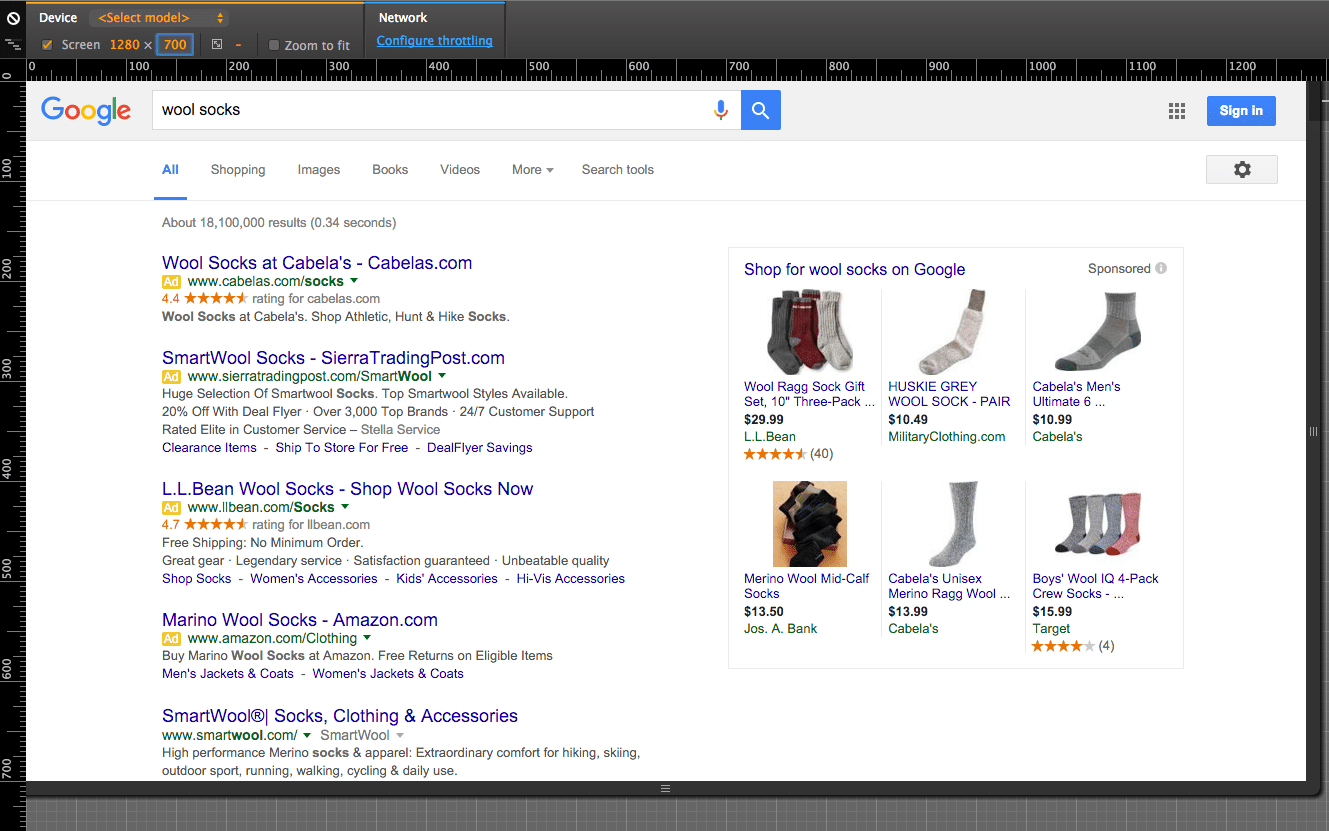Viewport: 1329px width, 831px height.
Task: Open Cabela's Men's Ultimate sock image
Action: point(1097,333)
